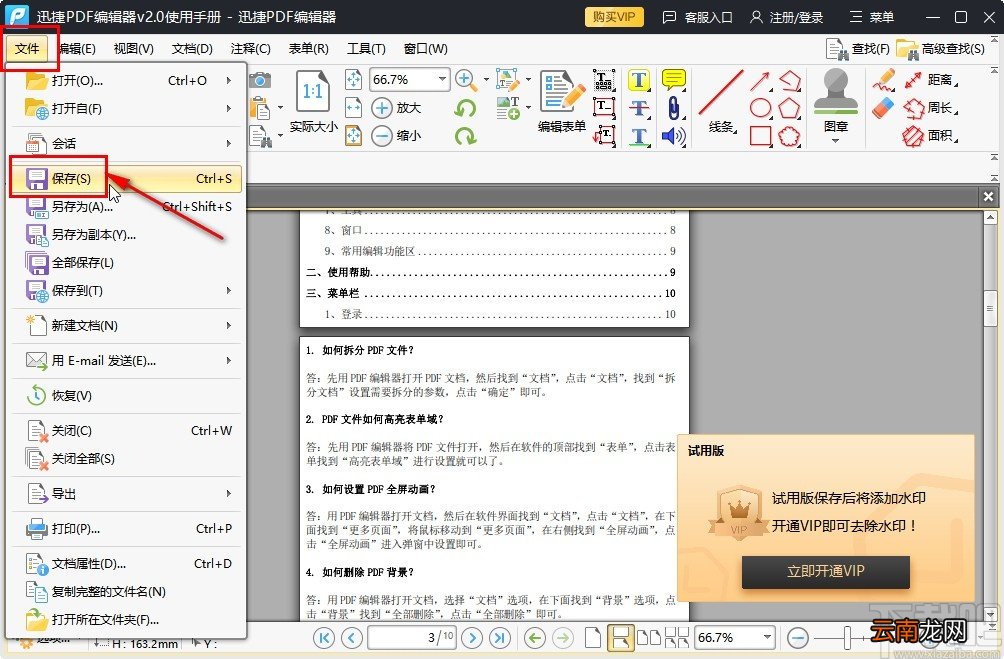Select the oval shape tool
The image size is (1004, 659).
tap(761, 108)
